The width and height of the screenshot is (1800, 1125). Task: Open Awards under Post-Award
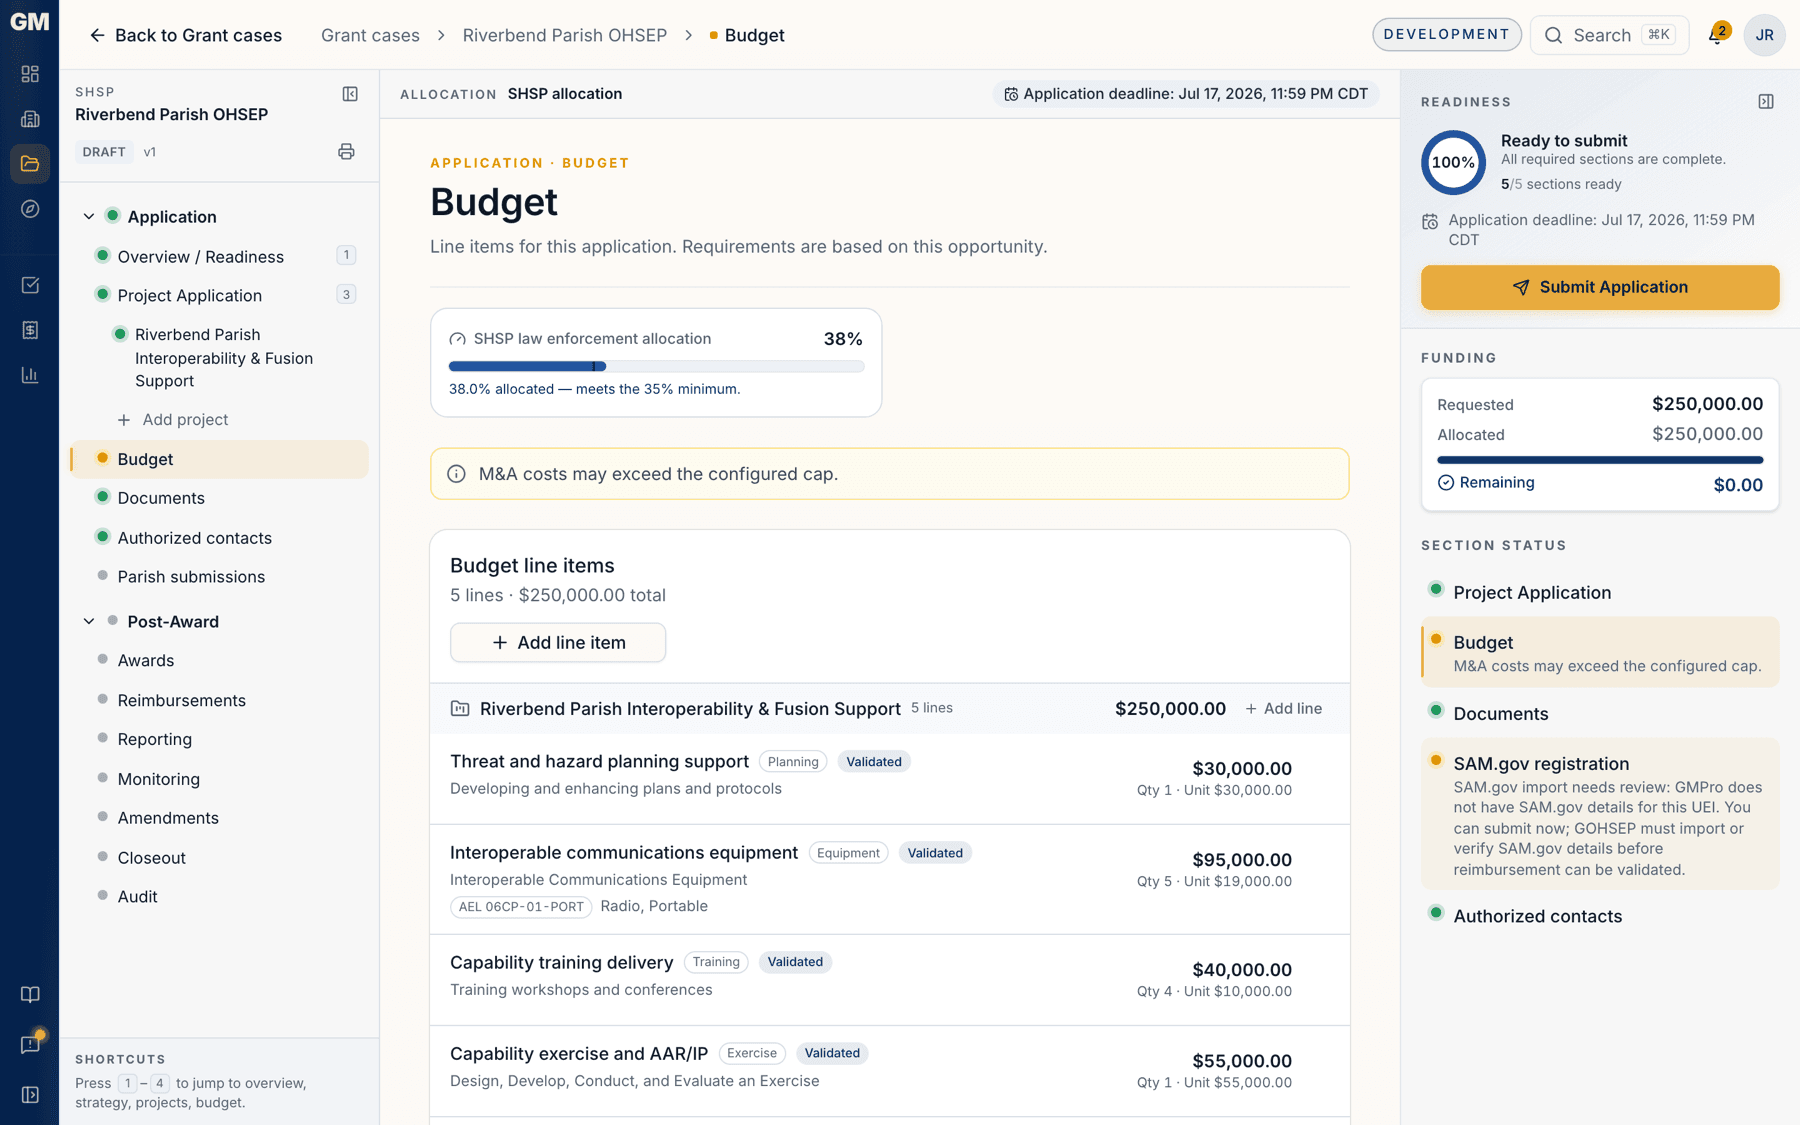219,661
